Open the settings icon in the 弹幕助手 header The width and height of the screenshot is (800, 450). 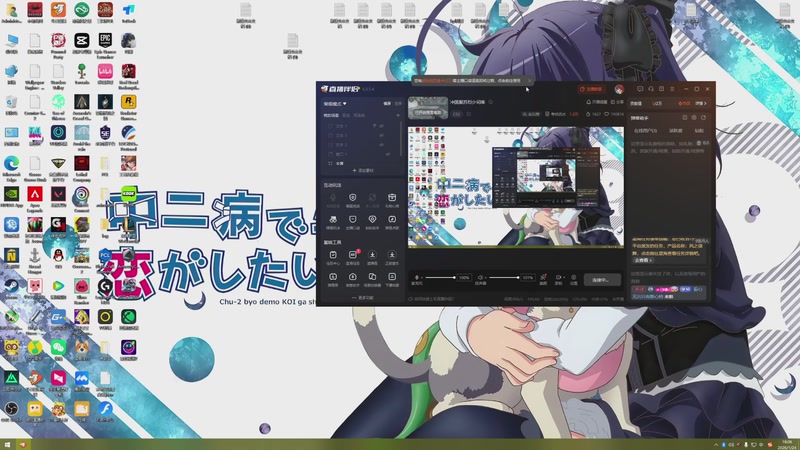point(694,118)
